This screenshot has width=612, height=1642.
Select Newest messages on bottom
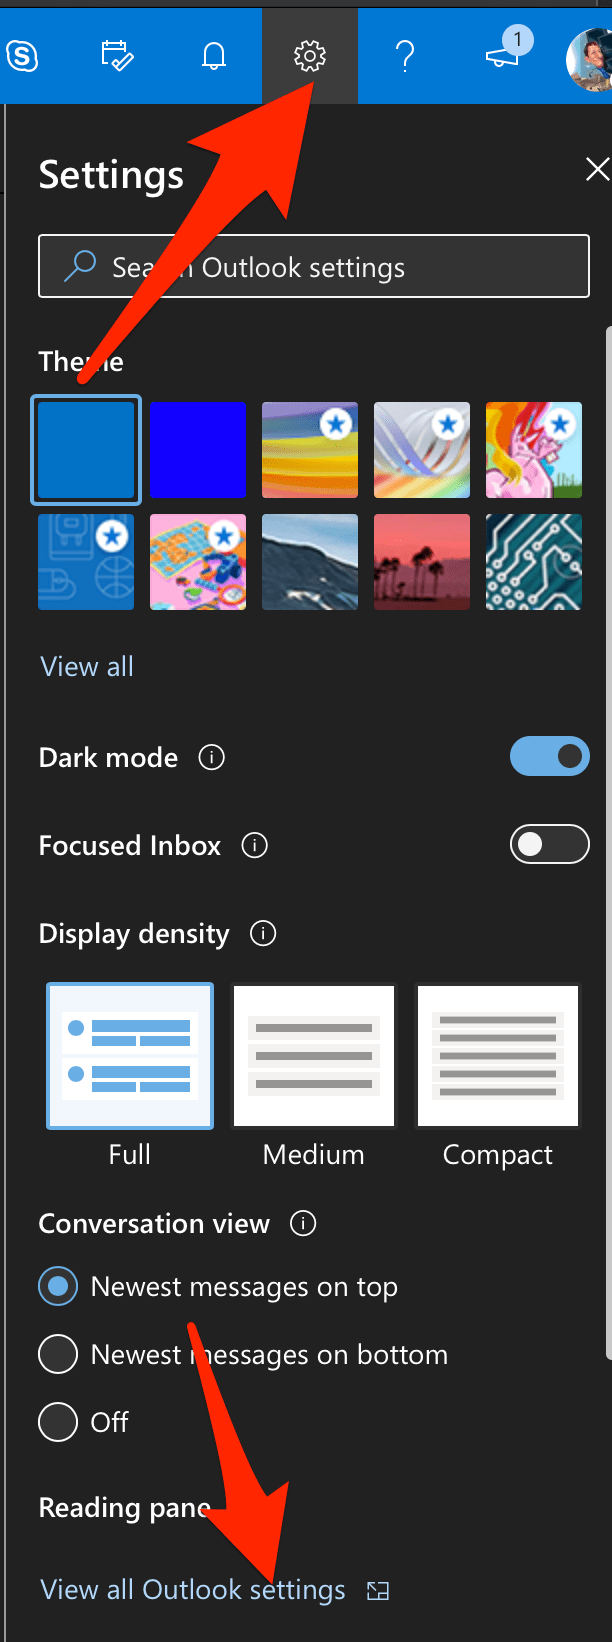pos(243,1355)
